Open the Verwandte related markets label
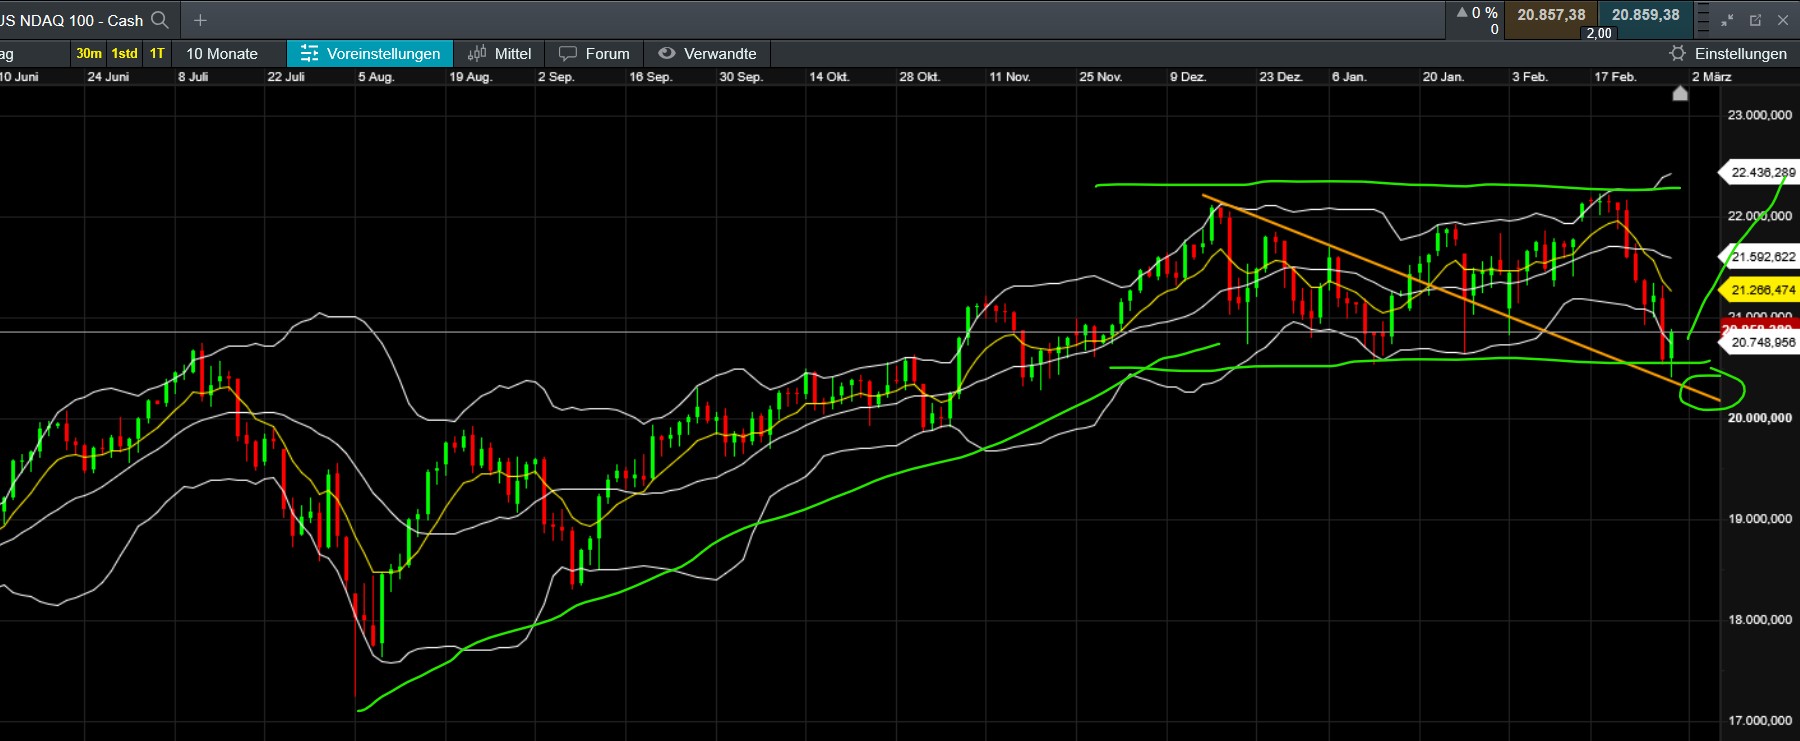 [x=720, y=54]
